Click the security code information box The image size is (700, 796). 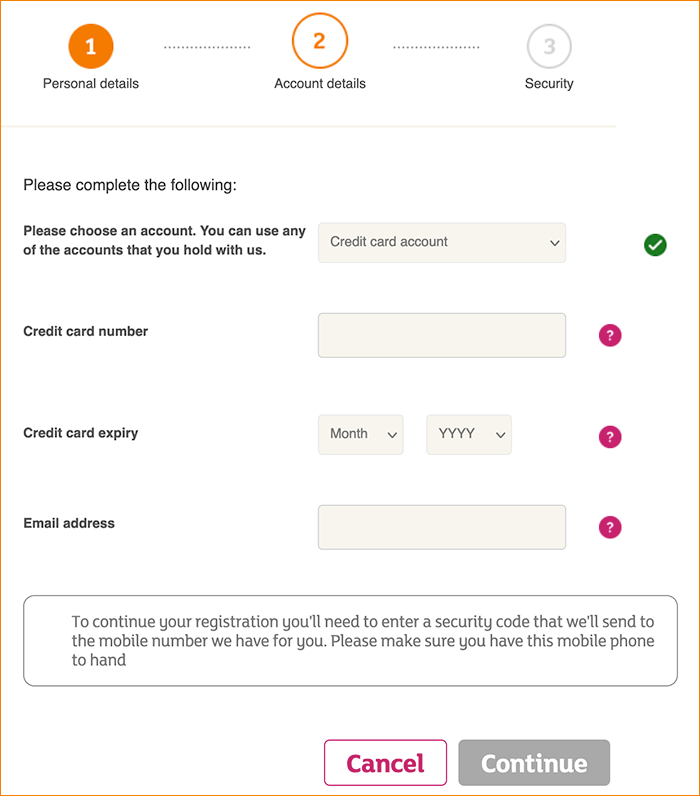(x=350, y=641)
